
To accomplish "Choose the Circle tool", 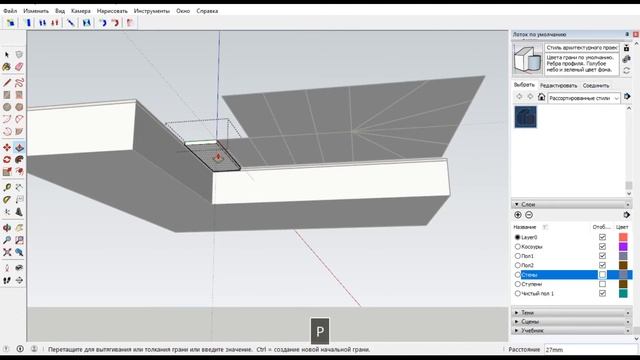I will point(7,107).
